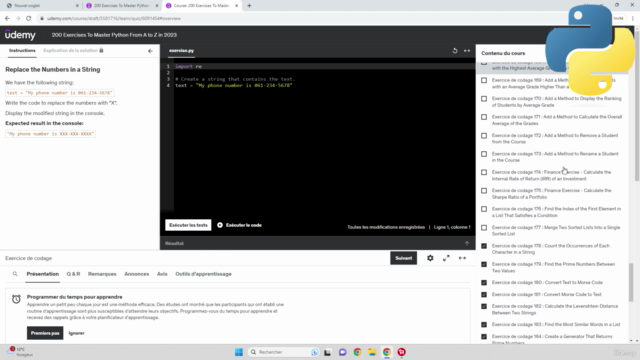Open exercise 181 Convert Morse Code to Text
This screenshot has height=360, width=640.
point(547,294)
